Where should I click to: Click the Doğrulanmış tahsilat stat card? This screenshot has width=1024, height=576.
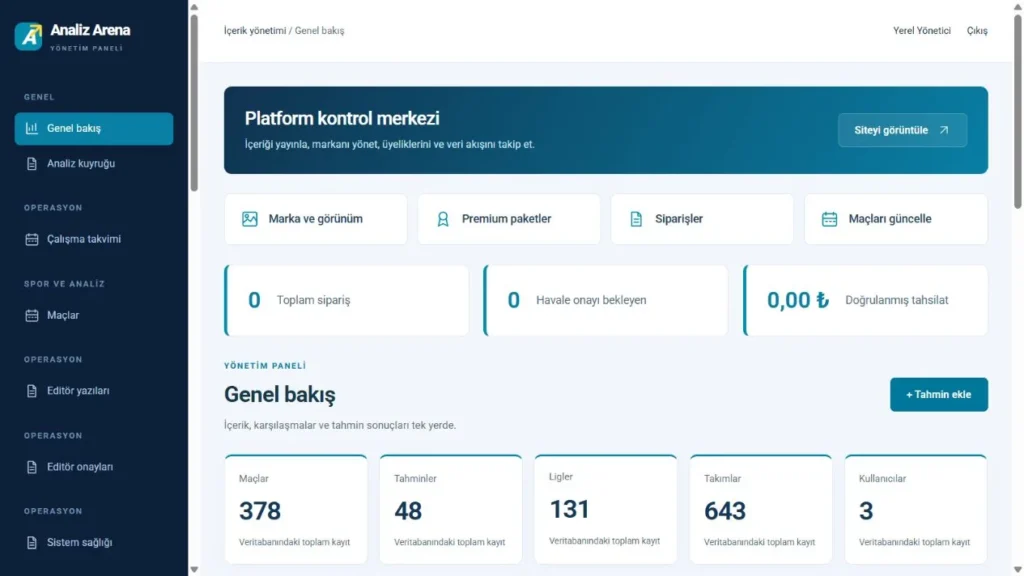865,300
